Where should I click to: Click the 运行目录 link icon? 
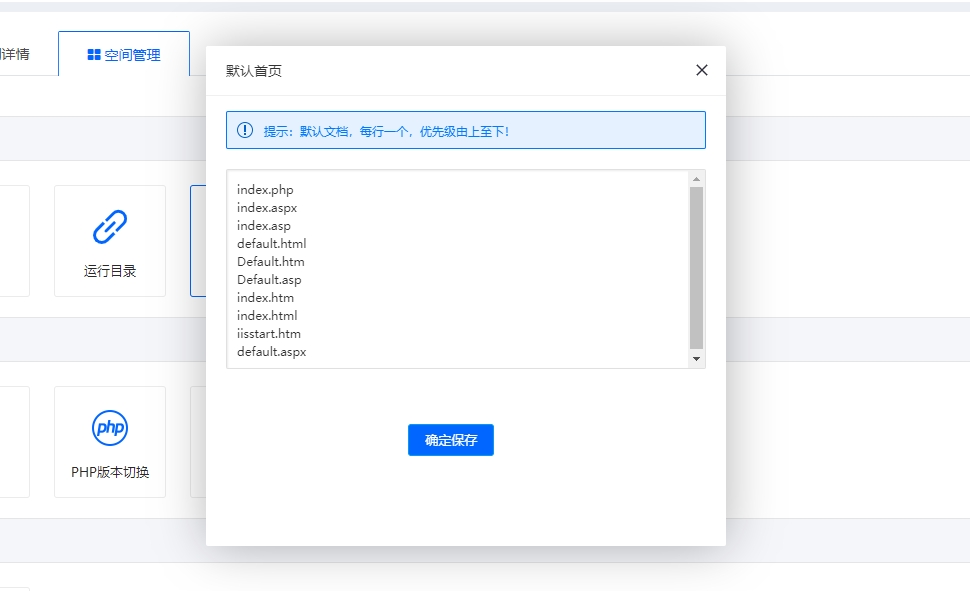(x=110, y=225)
